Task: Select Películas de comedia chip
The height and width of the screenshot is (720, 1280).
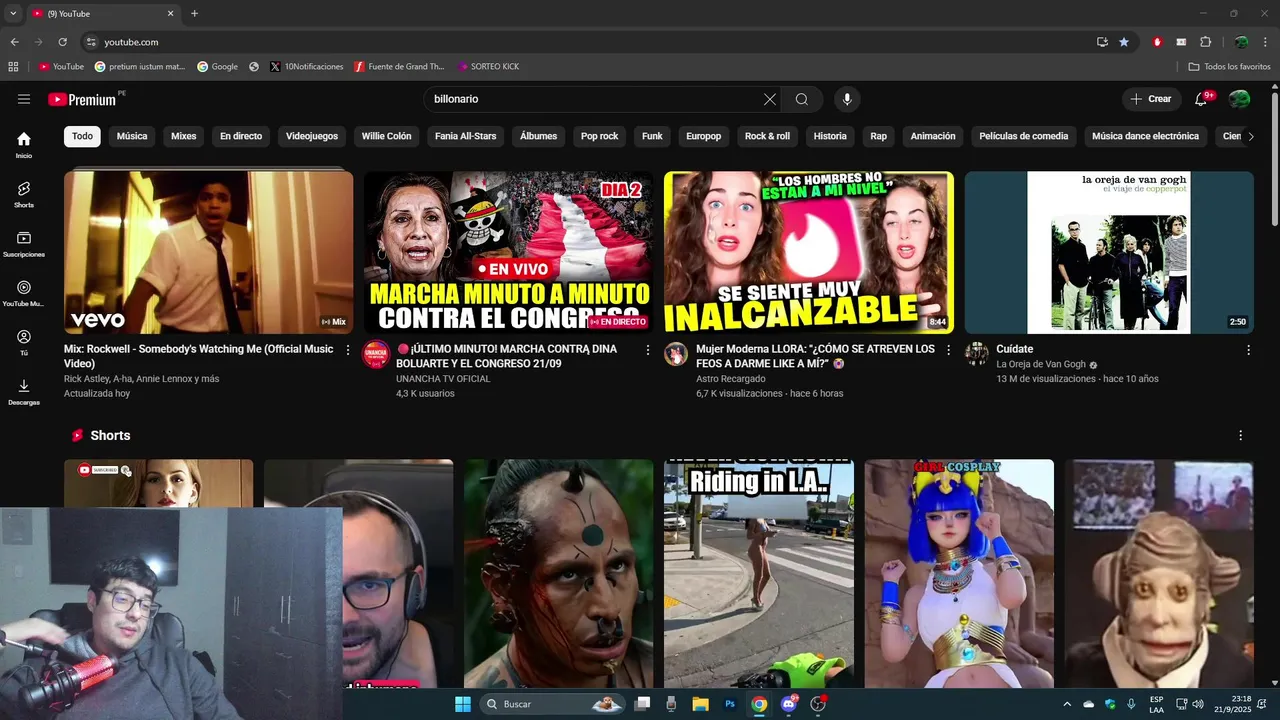Action: pyautogui.click(x=1024, y=136)
